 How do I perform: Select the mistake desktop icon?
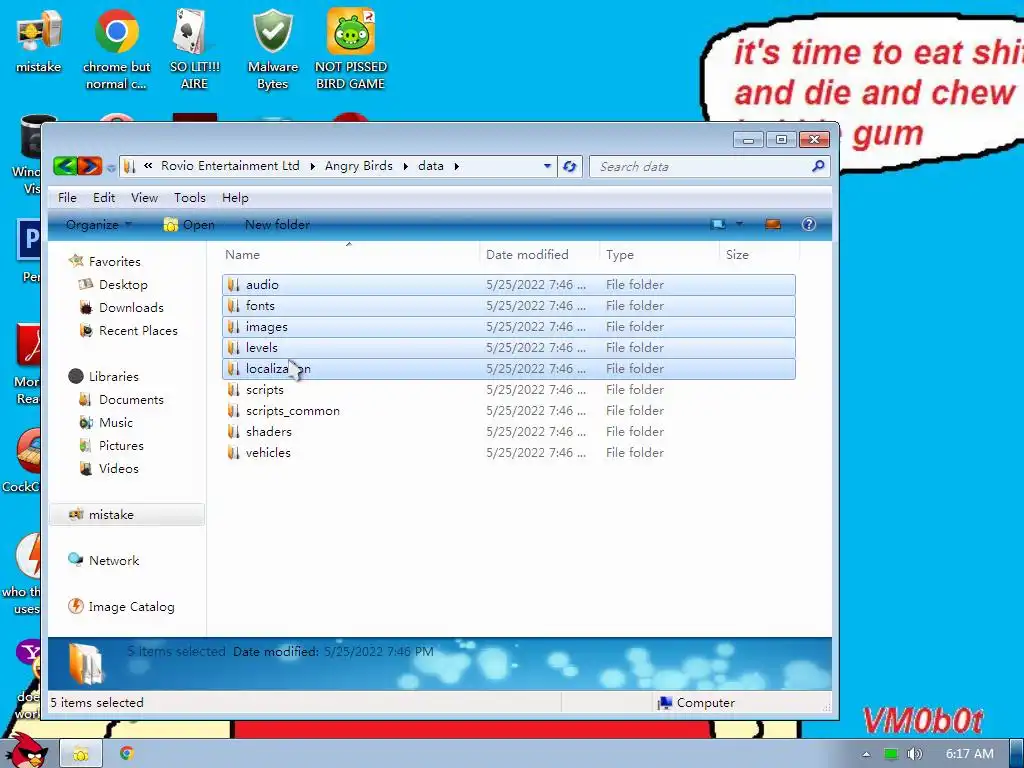pos(39,42)
